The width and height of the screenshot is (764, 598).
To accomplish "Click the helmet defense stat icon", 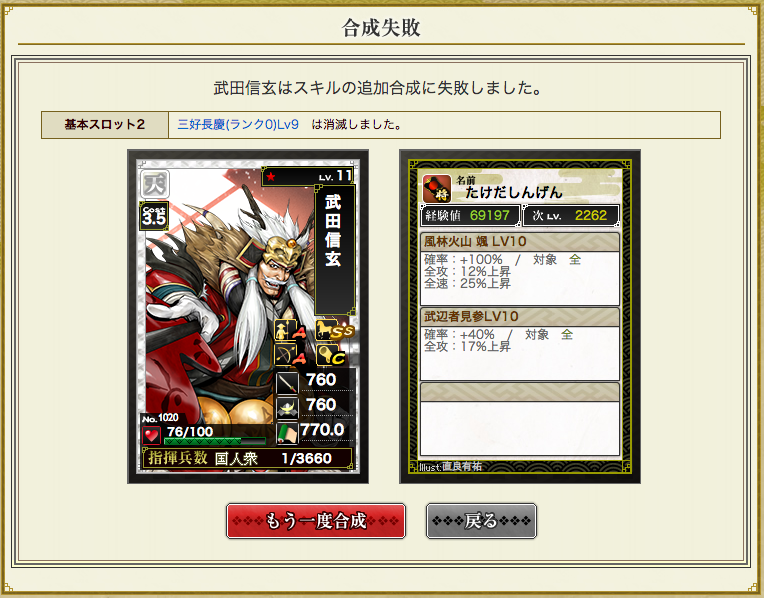I will tap(287, 407).
